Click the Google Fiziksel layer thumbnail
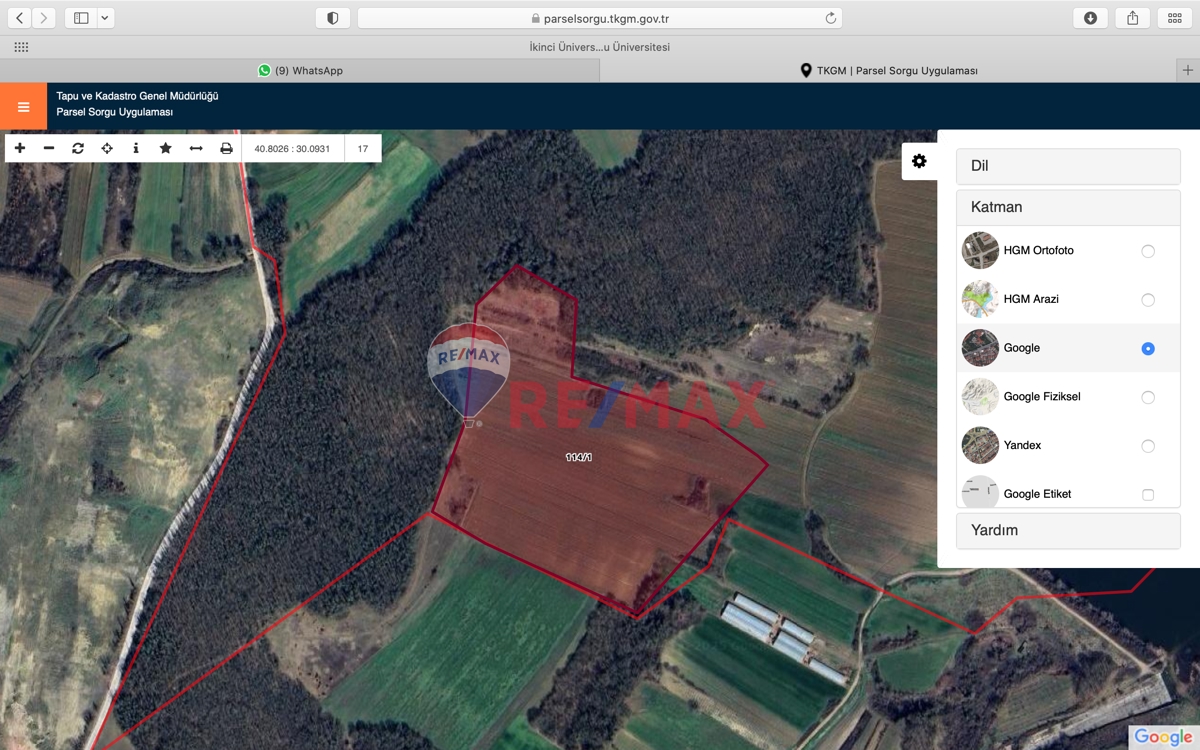Viewport: 1200px width, 750px height. tap(980, 397)
